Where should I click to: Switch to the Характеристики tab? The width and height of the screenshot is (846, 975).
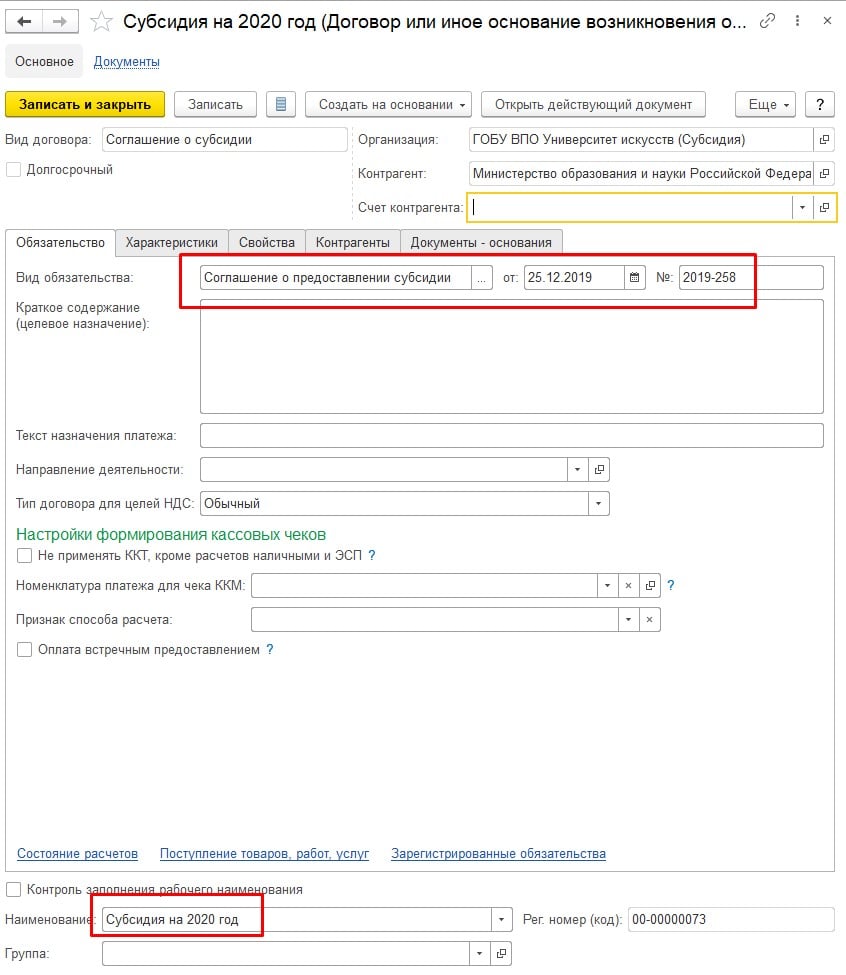[x=171, y=242]
